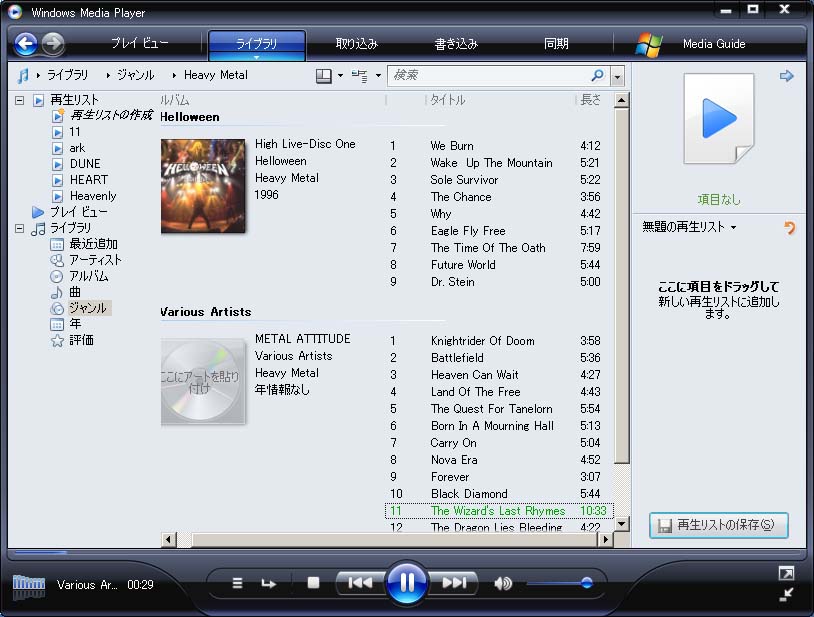Open the Media Guide tab
This screenshot has width=814, height=617.
point(714,44)
